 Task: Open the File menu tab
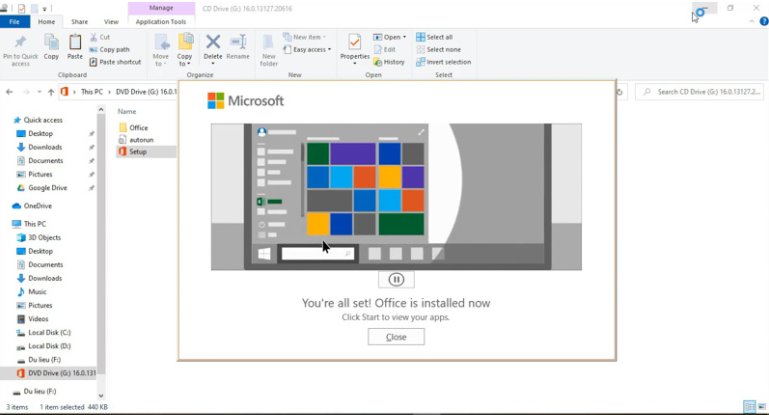click(15, 21)
